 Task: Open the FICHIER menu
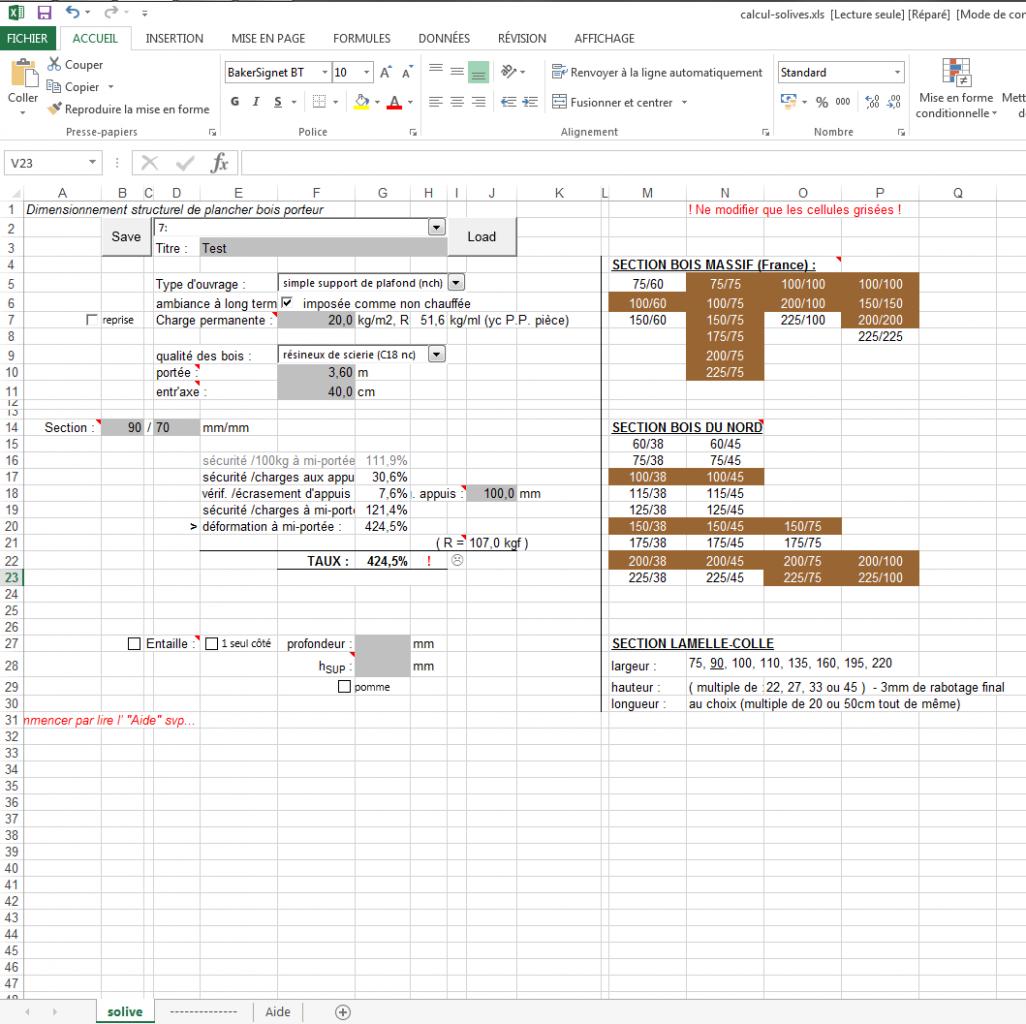[x=27, y=38]
